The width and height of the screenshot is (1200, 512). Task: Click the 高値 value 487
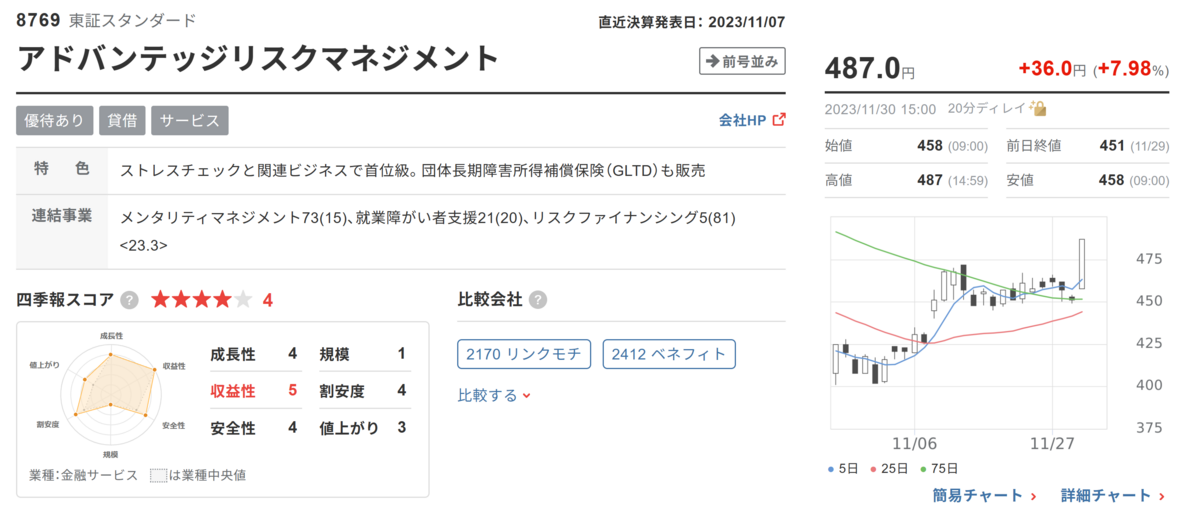coord(930,180)
